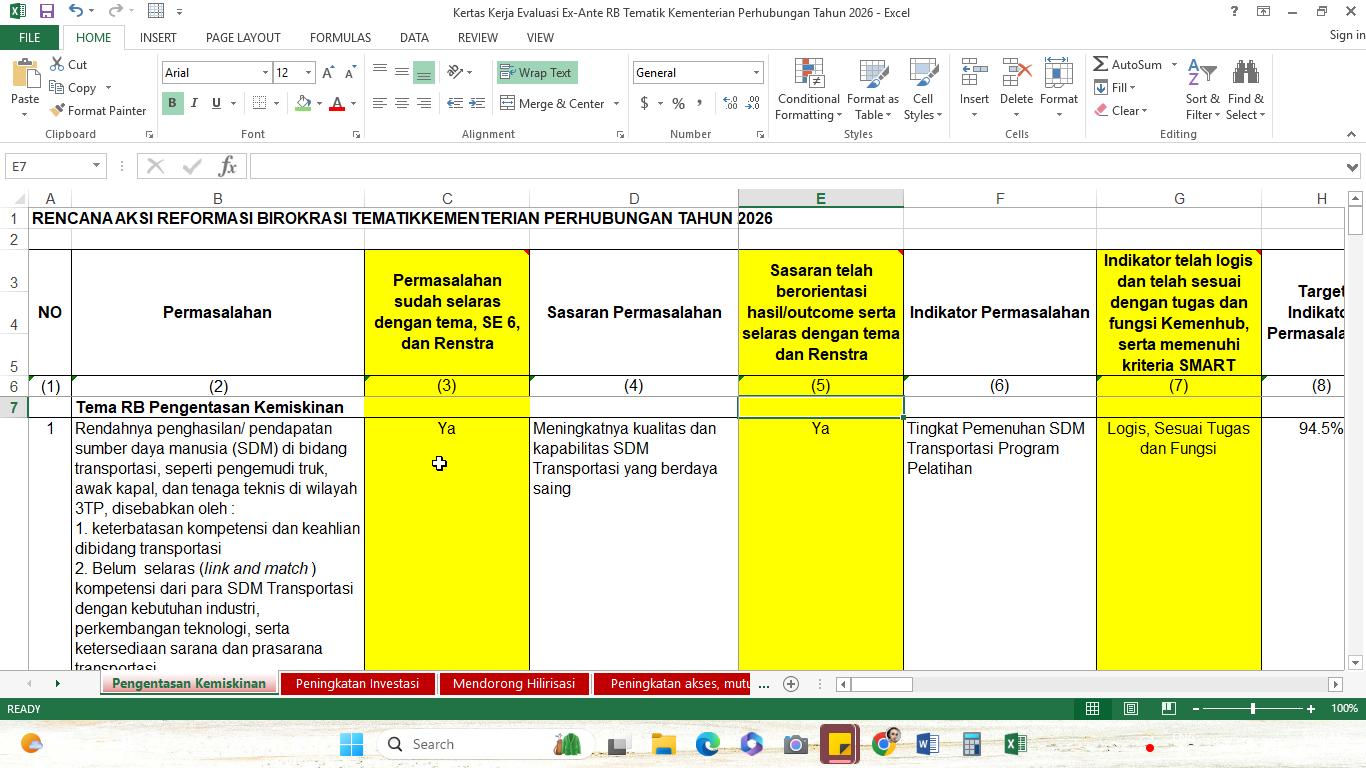Image resolution: width=1366 pixels, height=768 pixels.
Task: Add a new sheet with plus button
Action: (791, 684)
